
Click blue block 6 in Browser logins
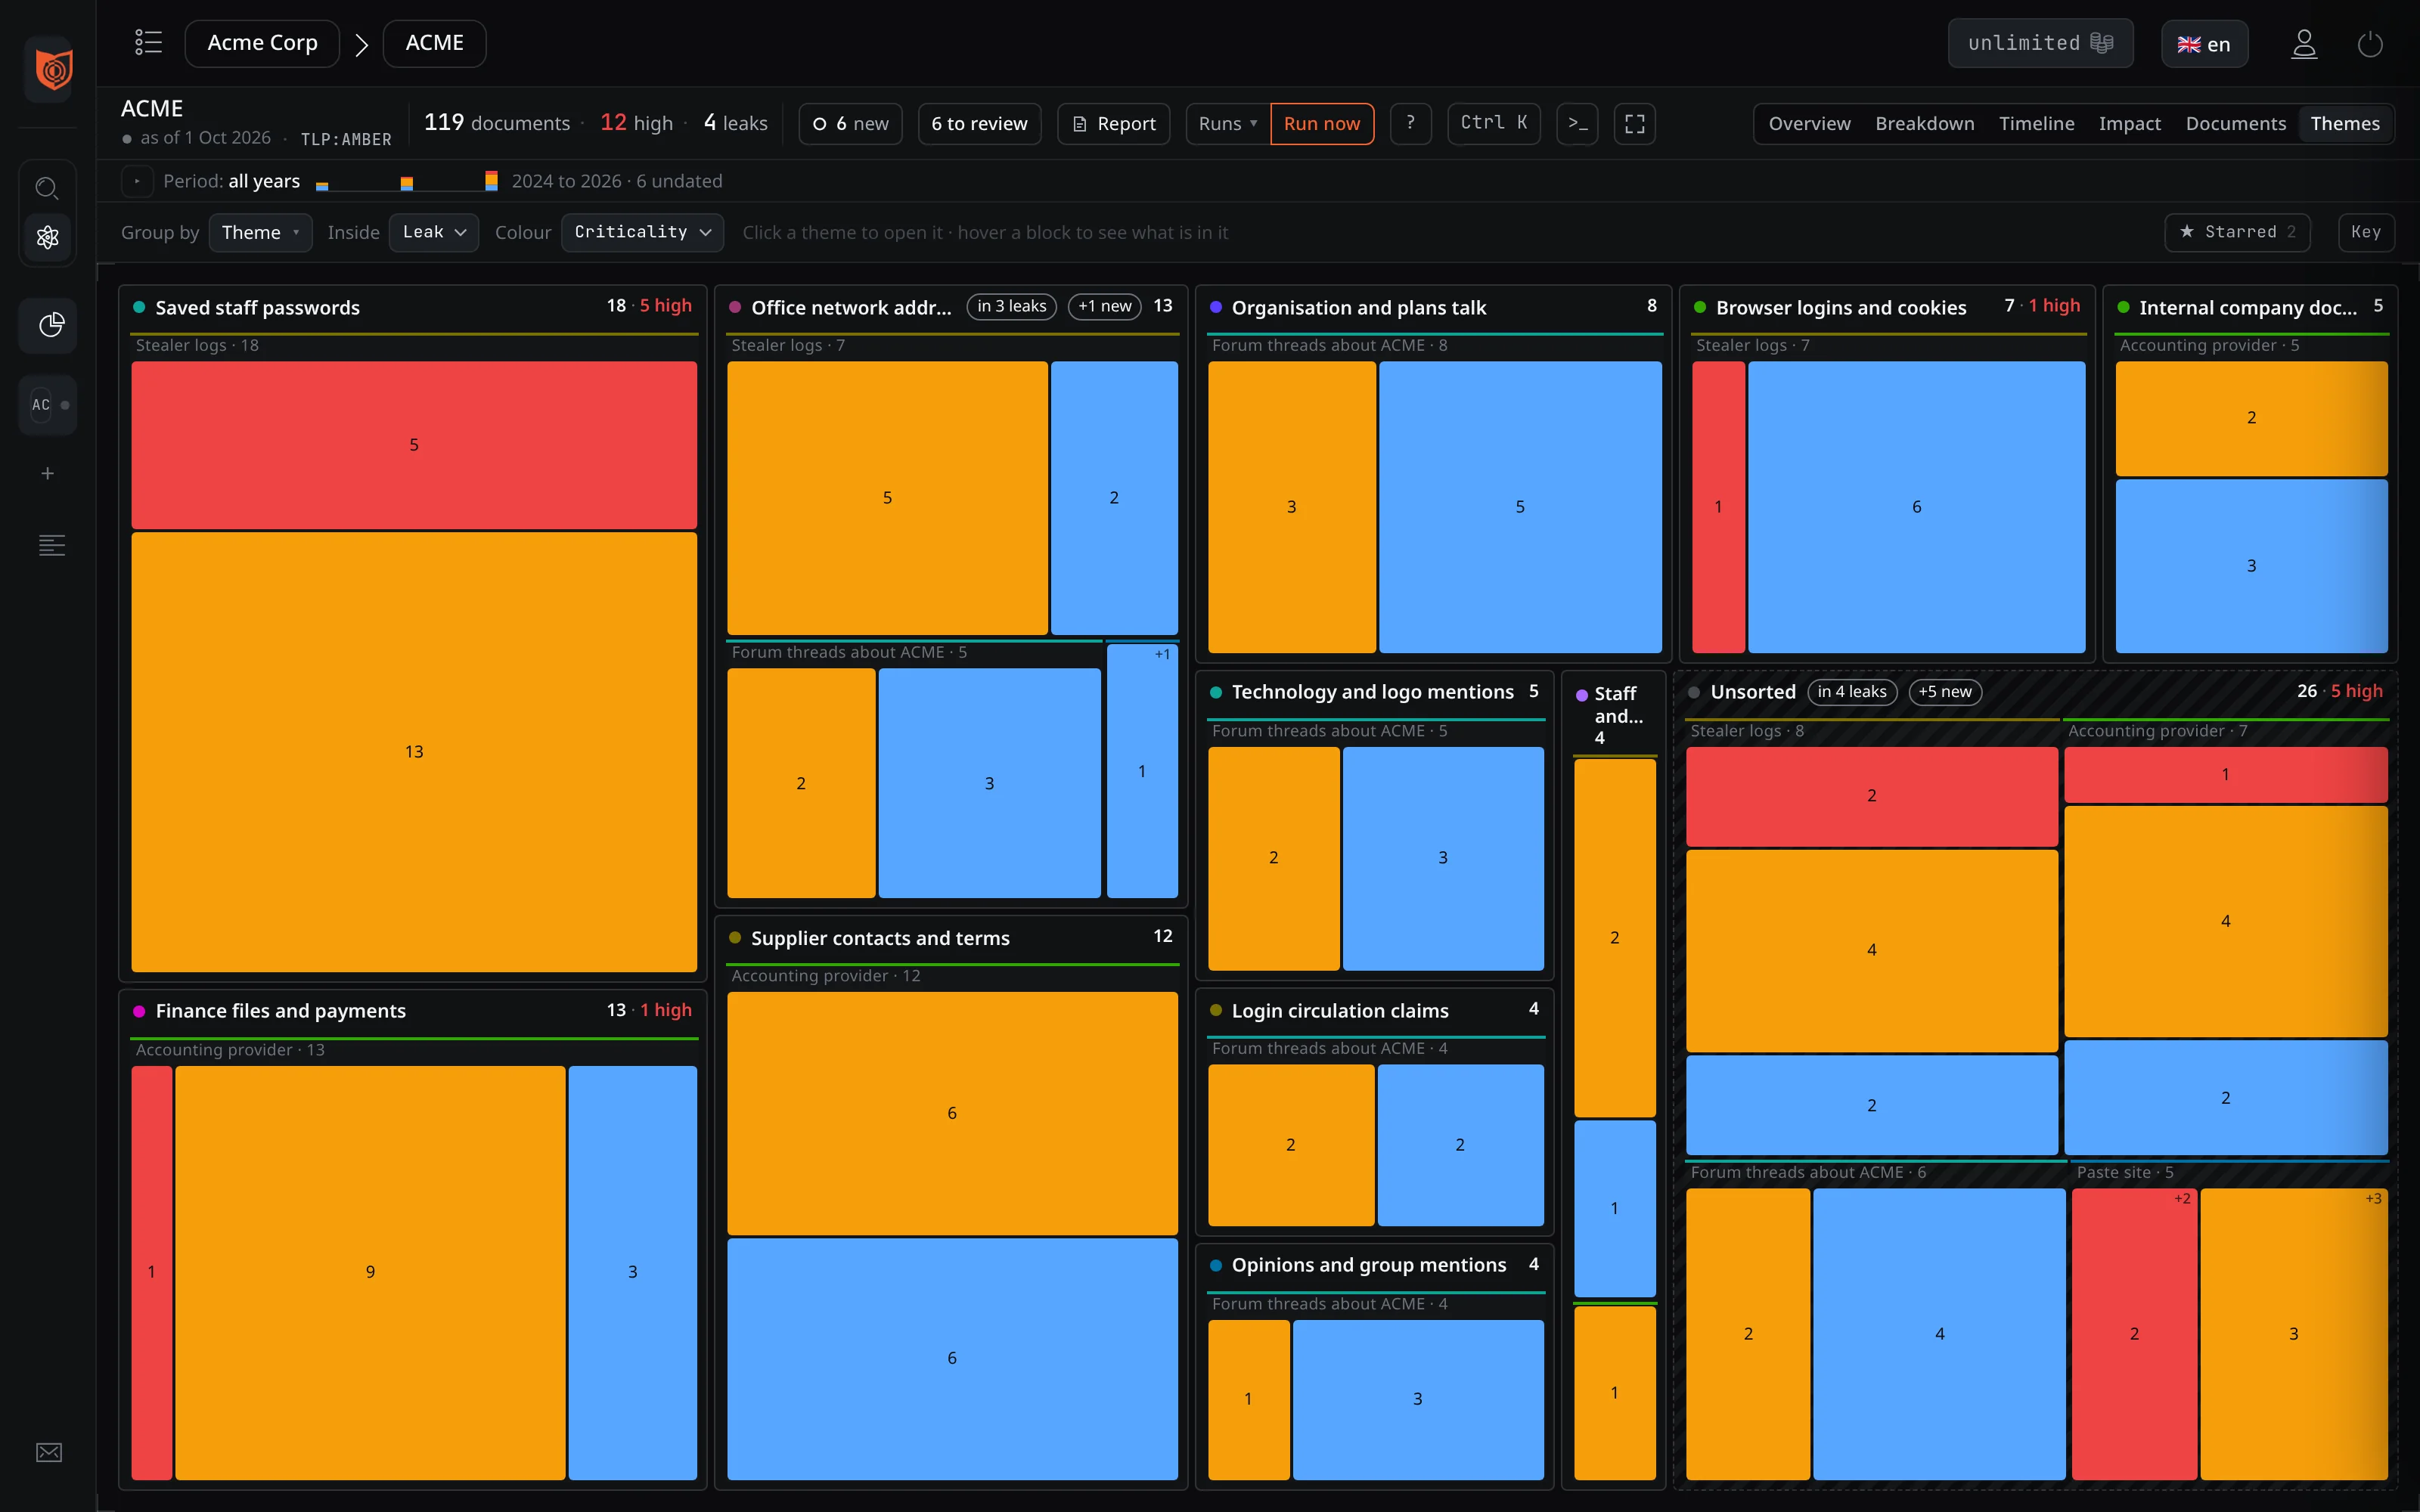[1916, 507]
